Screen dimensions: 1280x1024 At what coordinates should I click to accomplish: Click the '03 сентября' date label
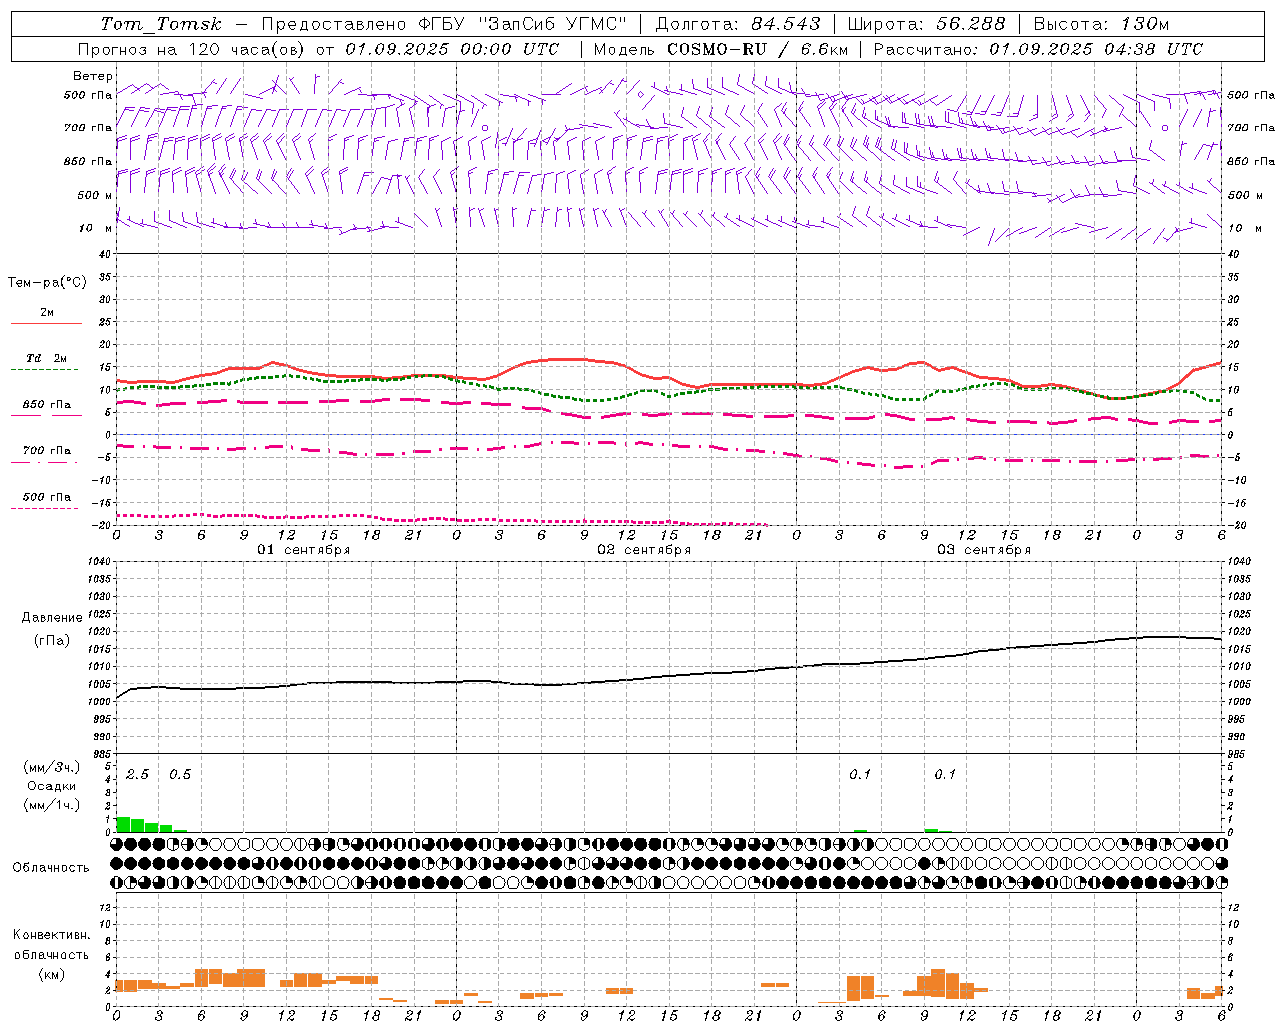click(984, 549)
